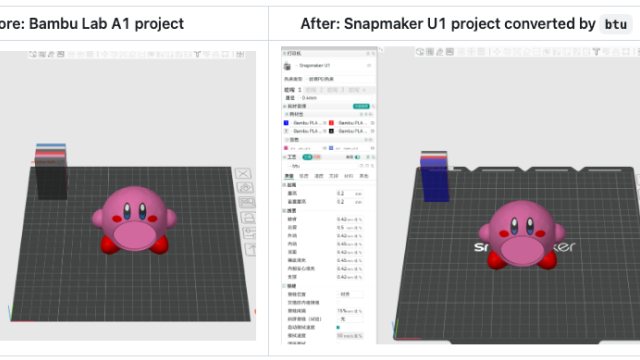Select the Kirby model on the Snapmaker U1 plate
Screen dimensions: 640x360
521,235
